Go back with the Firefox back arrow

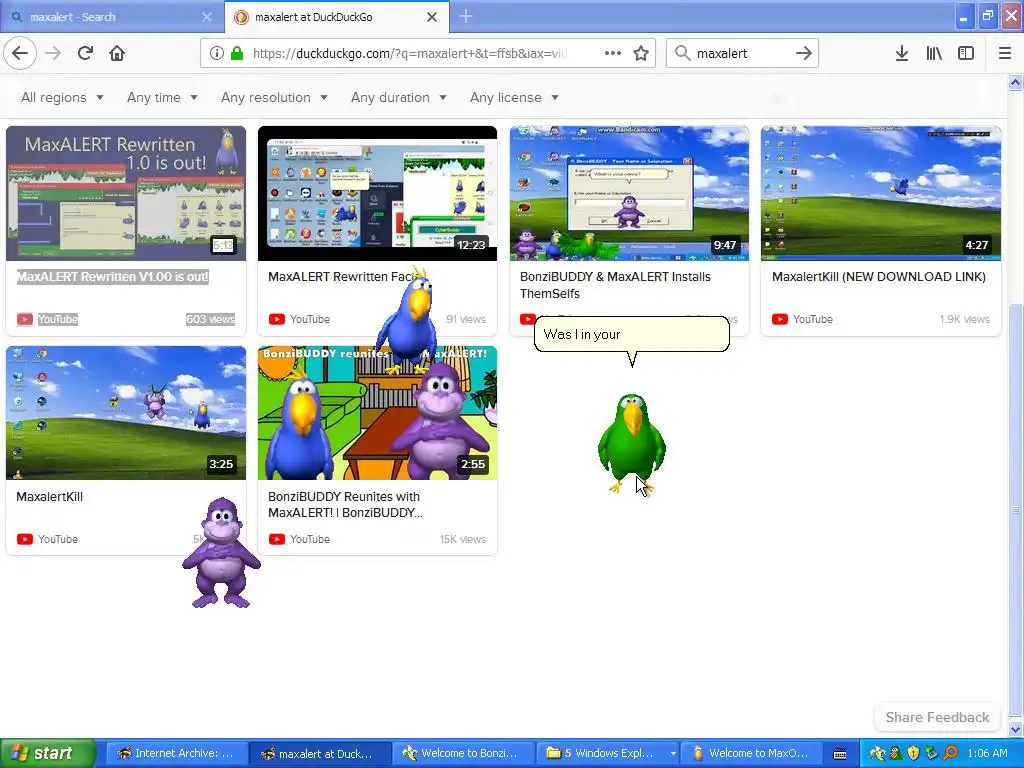point(20,54)
